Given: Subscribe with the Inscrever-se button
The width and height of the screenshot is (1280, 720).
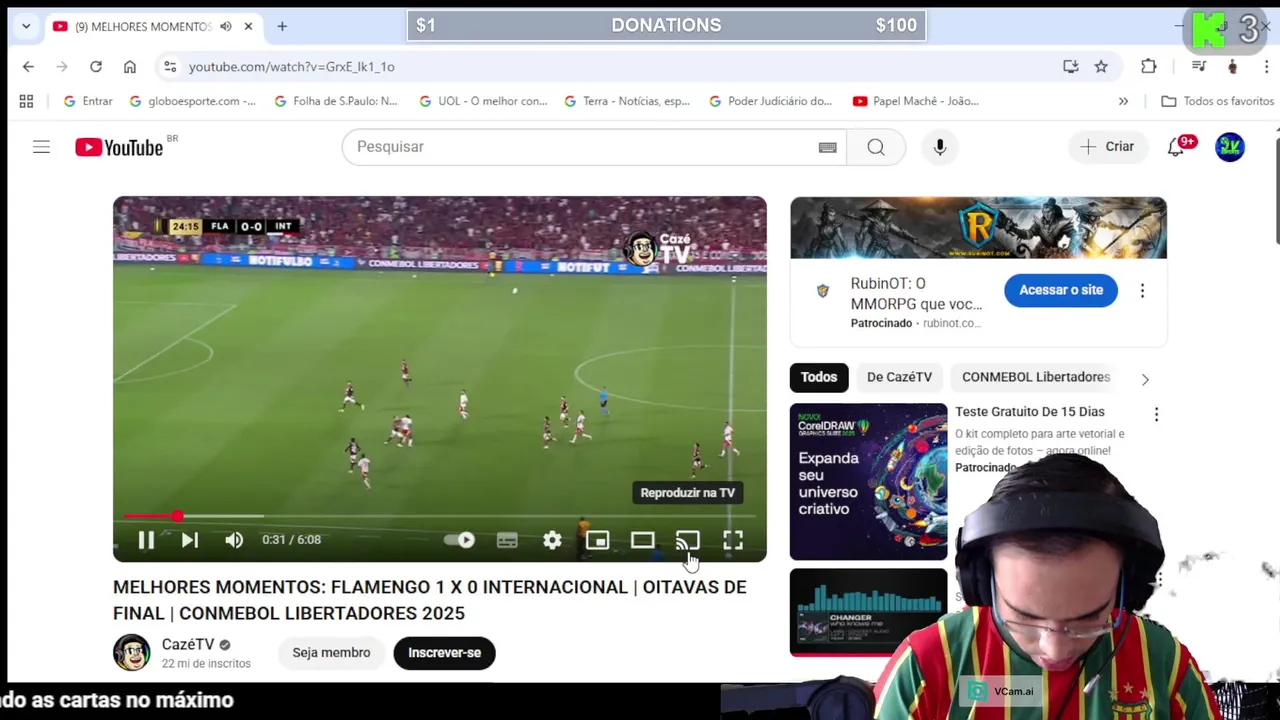Looking at the screenshot, I should [444, 653].
